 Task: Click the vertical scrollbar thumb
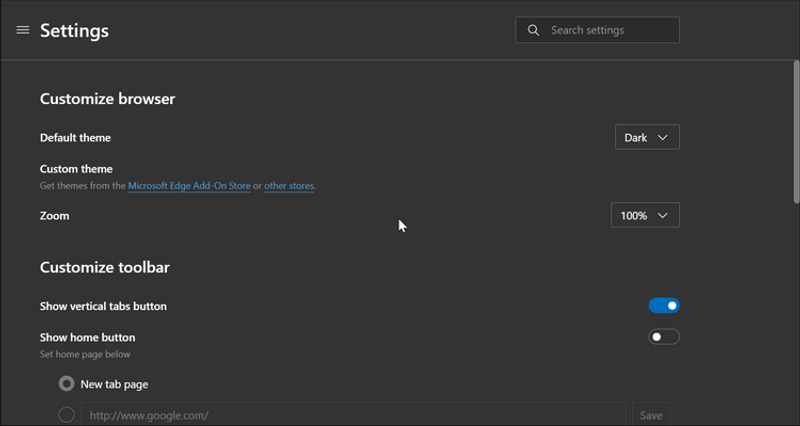796,133
